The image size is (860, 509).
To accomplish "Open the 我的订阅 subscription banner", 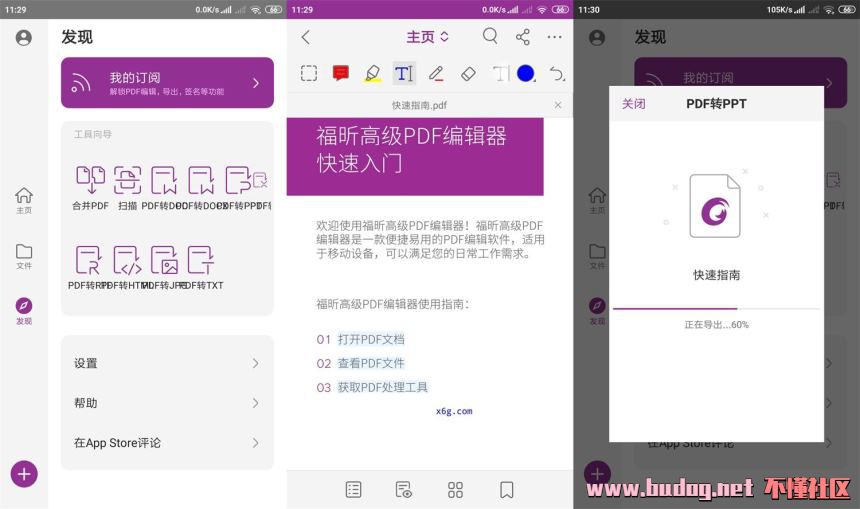I will (167, 83).
